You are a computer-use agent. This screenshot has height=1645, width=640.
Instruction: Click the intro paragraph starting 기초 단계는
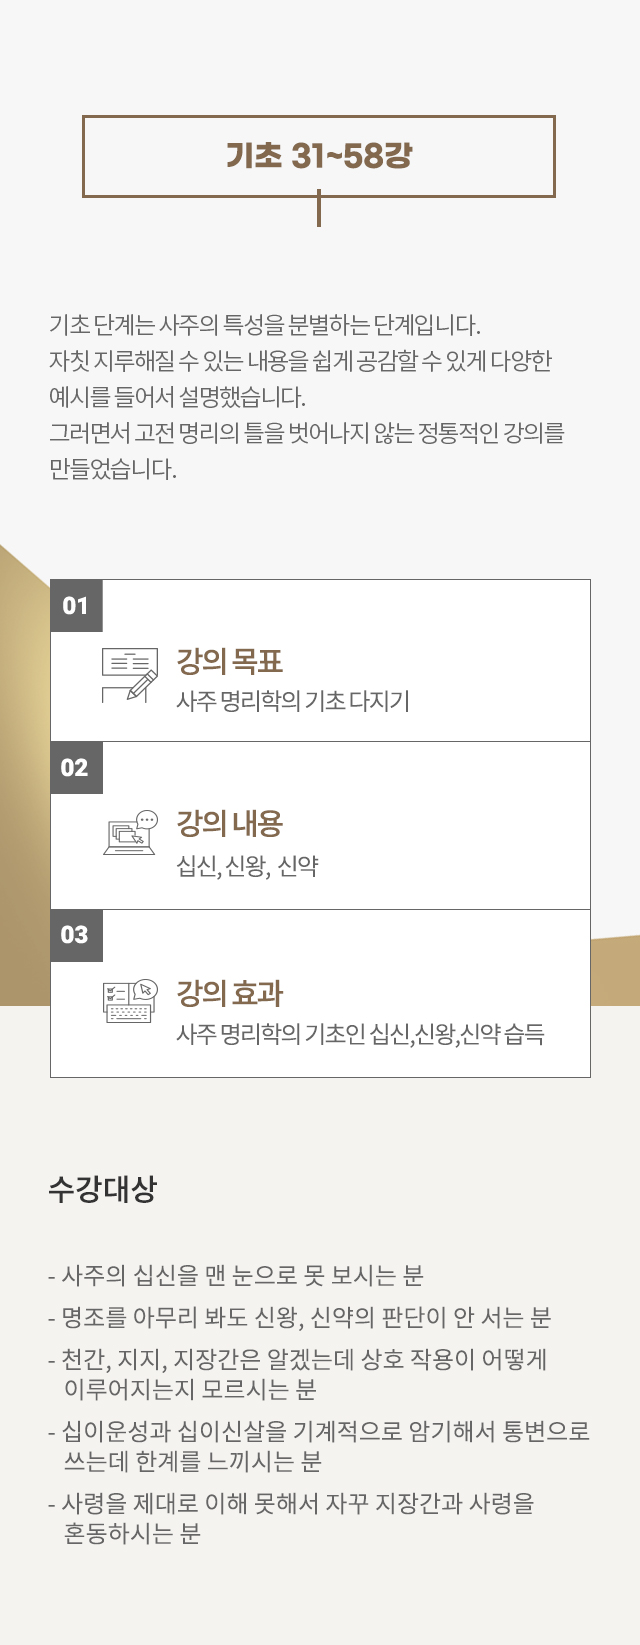tap(307, 397)
